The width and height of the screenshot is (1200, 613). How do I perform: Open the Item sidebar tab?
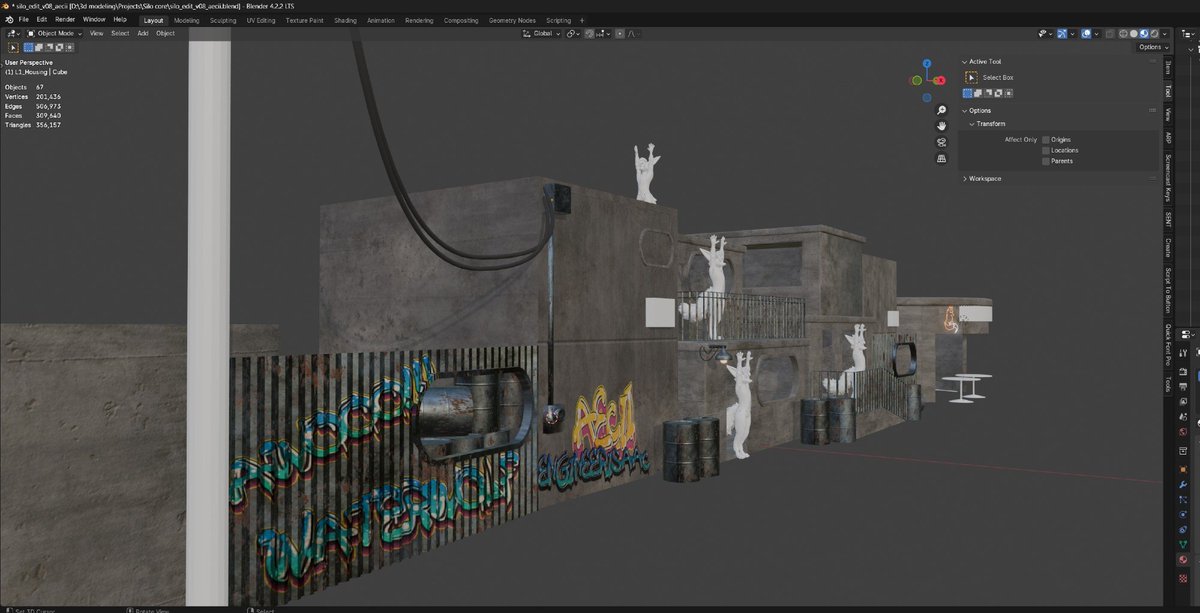pos(1167,67)
